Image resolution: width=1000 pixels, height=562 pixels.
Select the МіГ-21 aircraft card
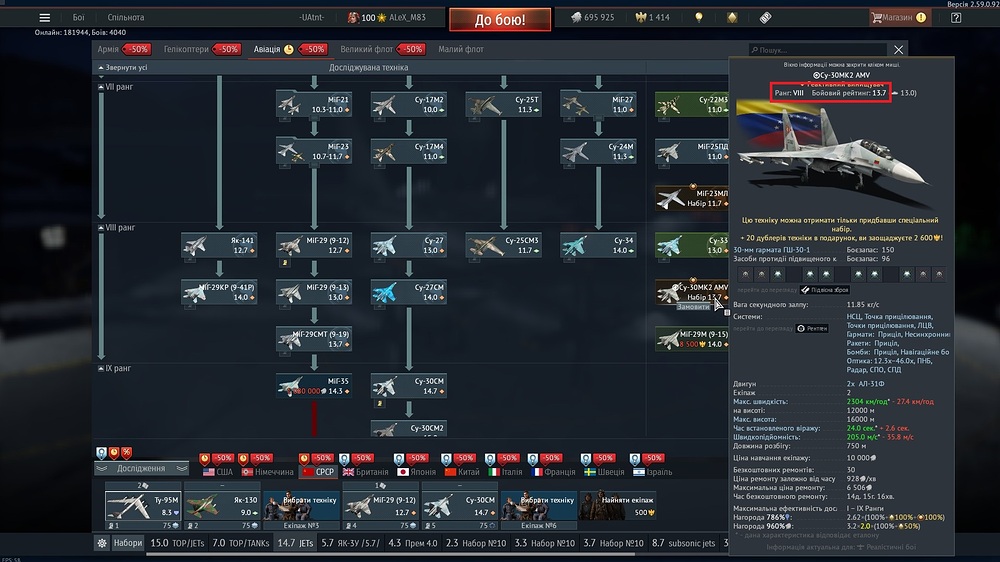pos(314,105)
